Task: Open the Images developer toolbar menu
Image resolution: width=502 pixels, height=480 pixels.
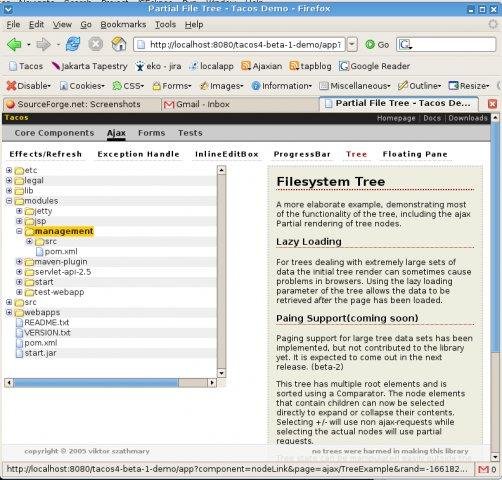Action: (x=221, y=86)
